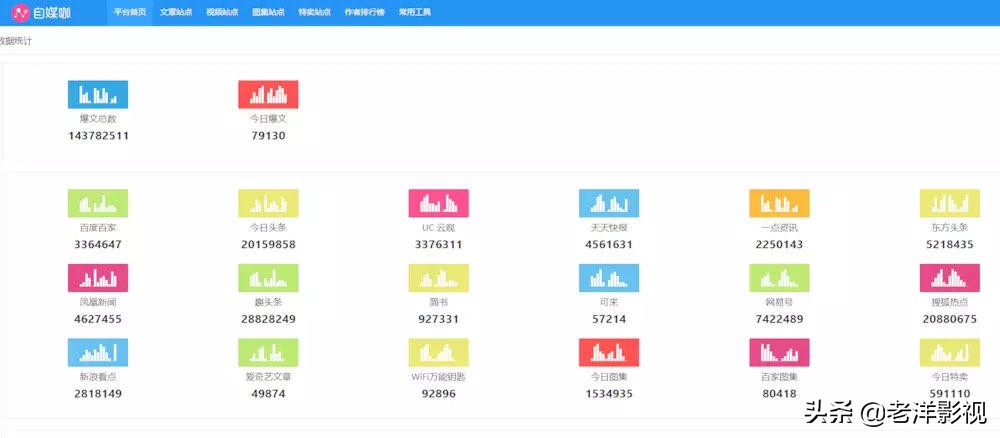Click the 搜狐热点 label text
This screenshot has height=438, width=1000.
coord(950,302)
